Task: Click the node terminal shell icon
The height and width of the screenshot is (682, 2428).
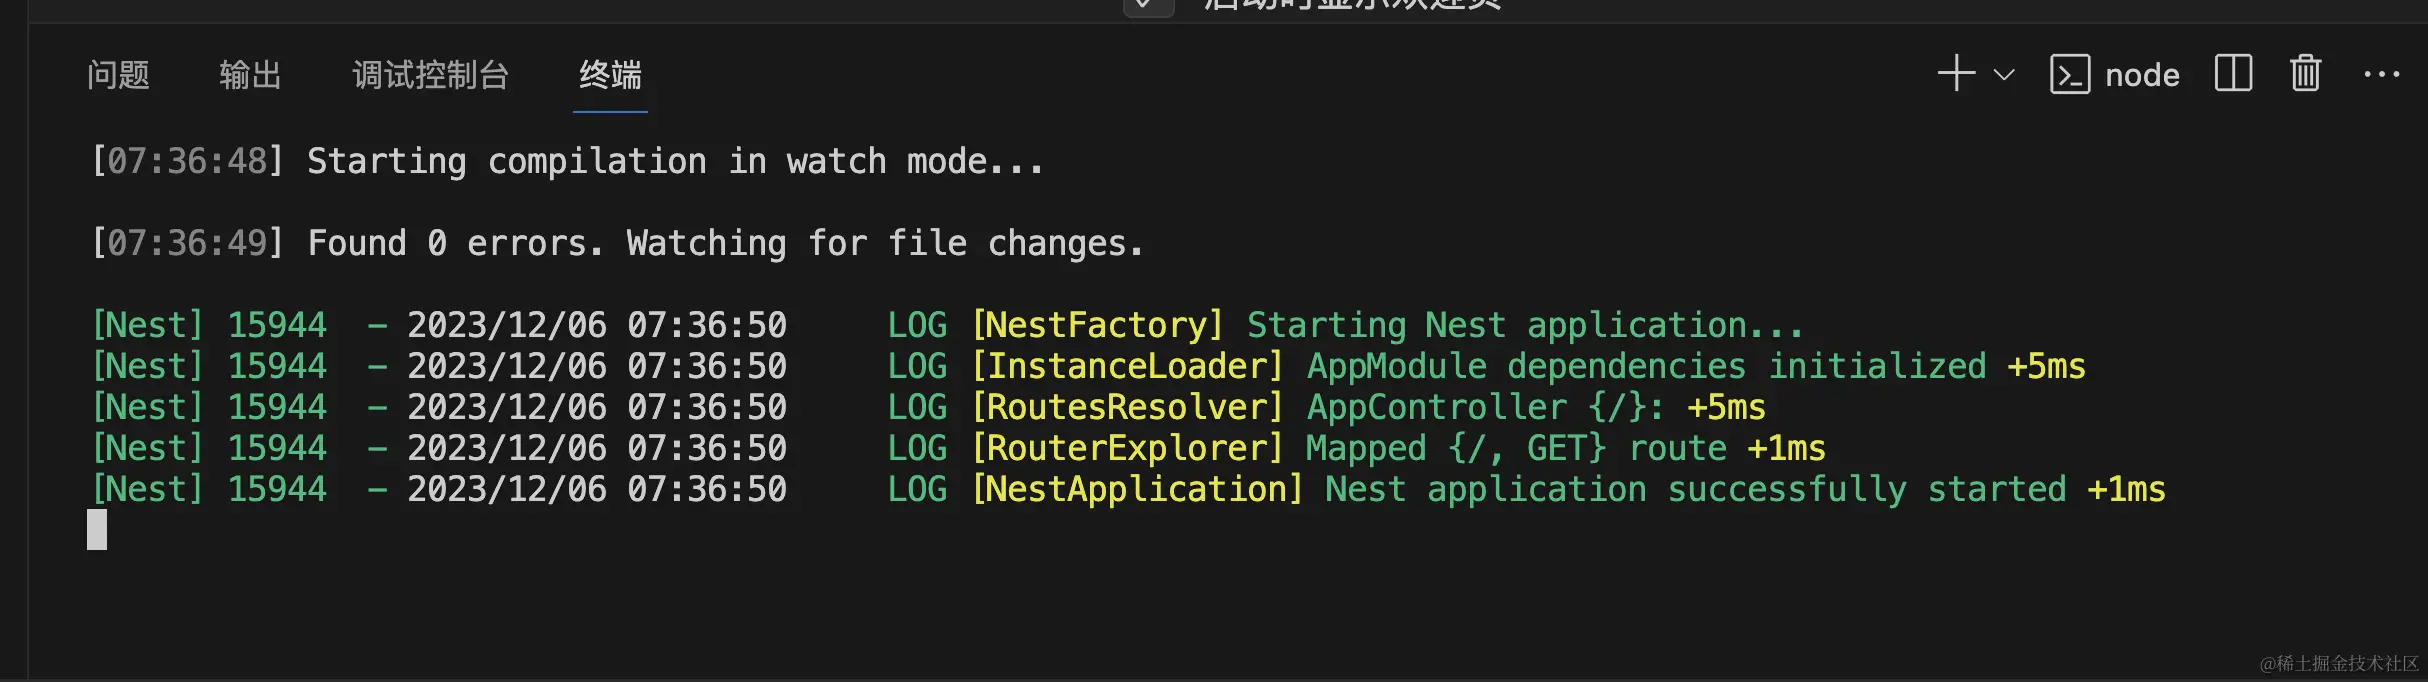Action: (x=2069, y=74)
